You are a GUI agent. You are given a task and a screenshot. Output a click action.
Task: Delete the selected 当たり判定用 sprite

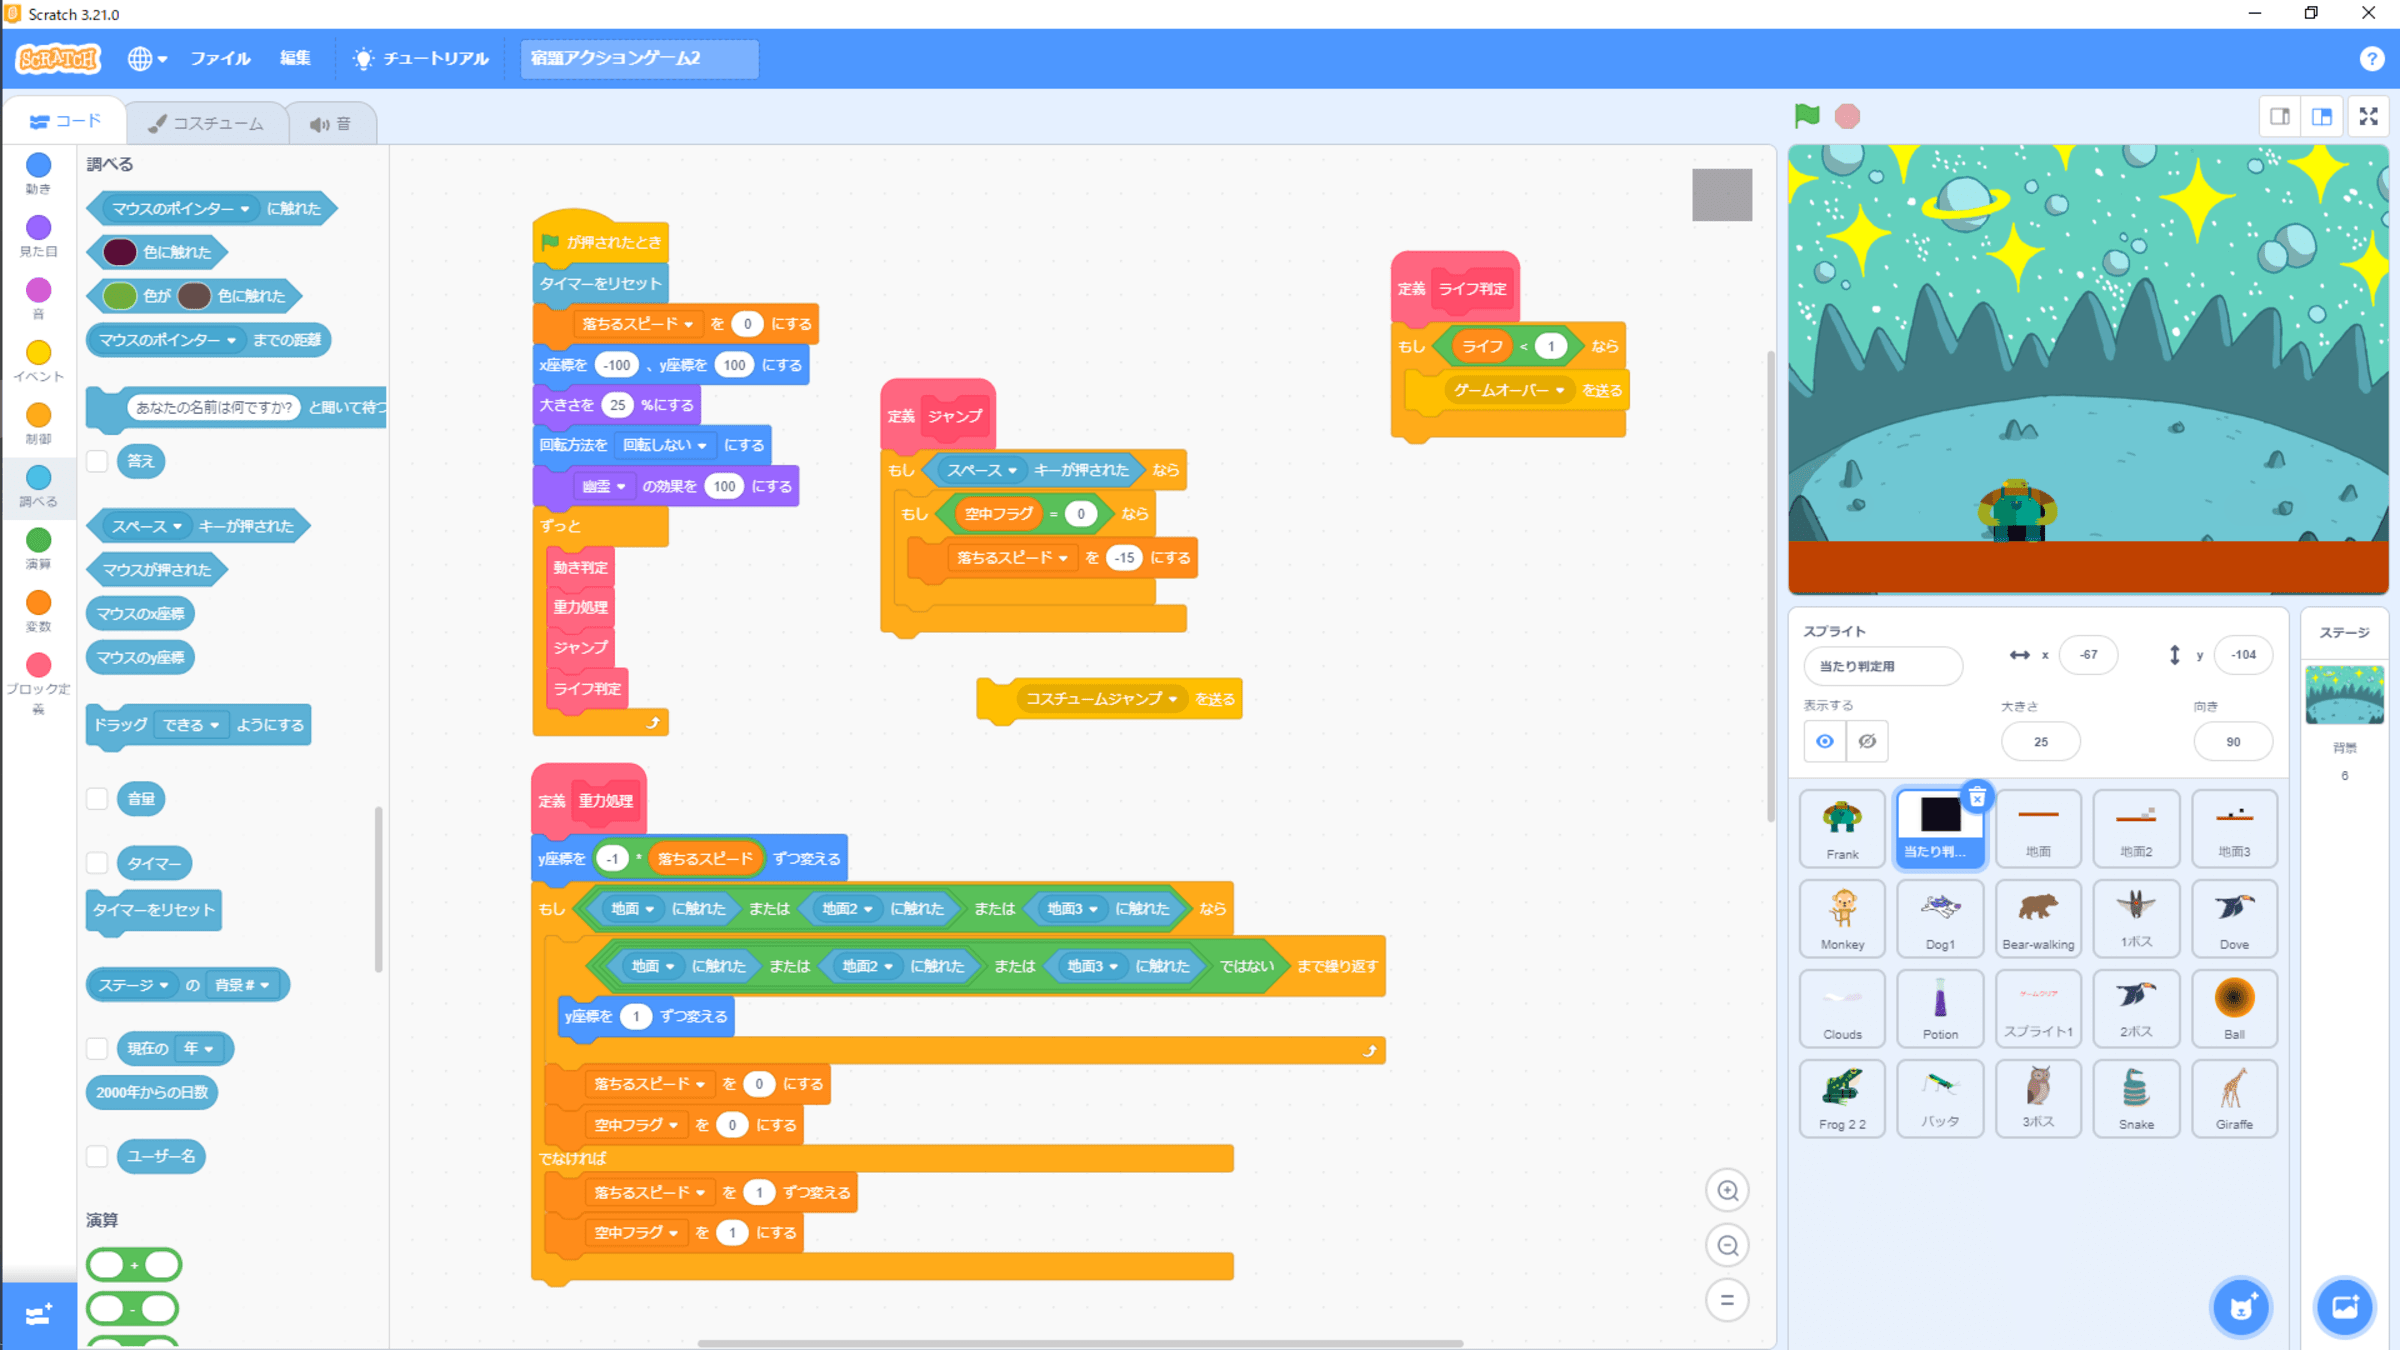[x=1977, y=797]
